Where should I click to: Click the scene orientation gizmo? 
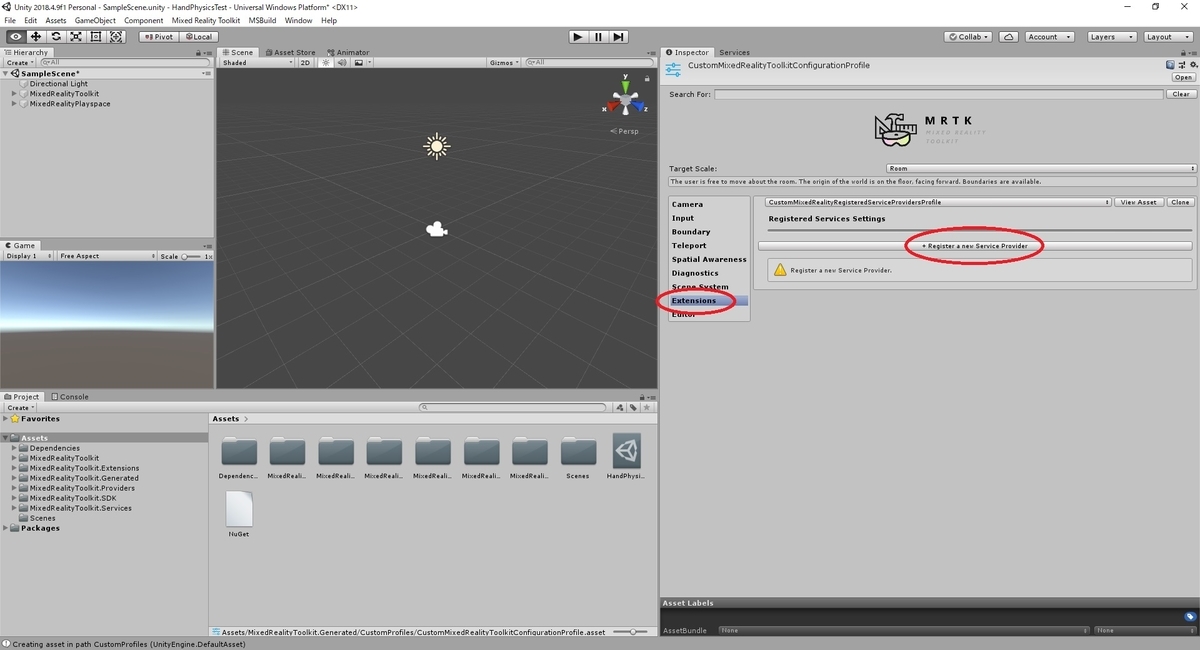tap(626, 100)
